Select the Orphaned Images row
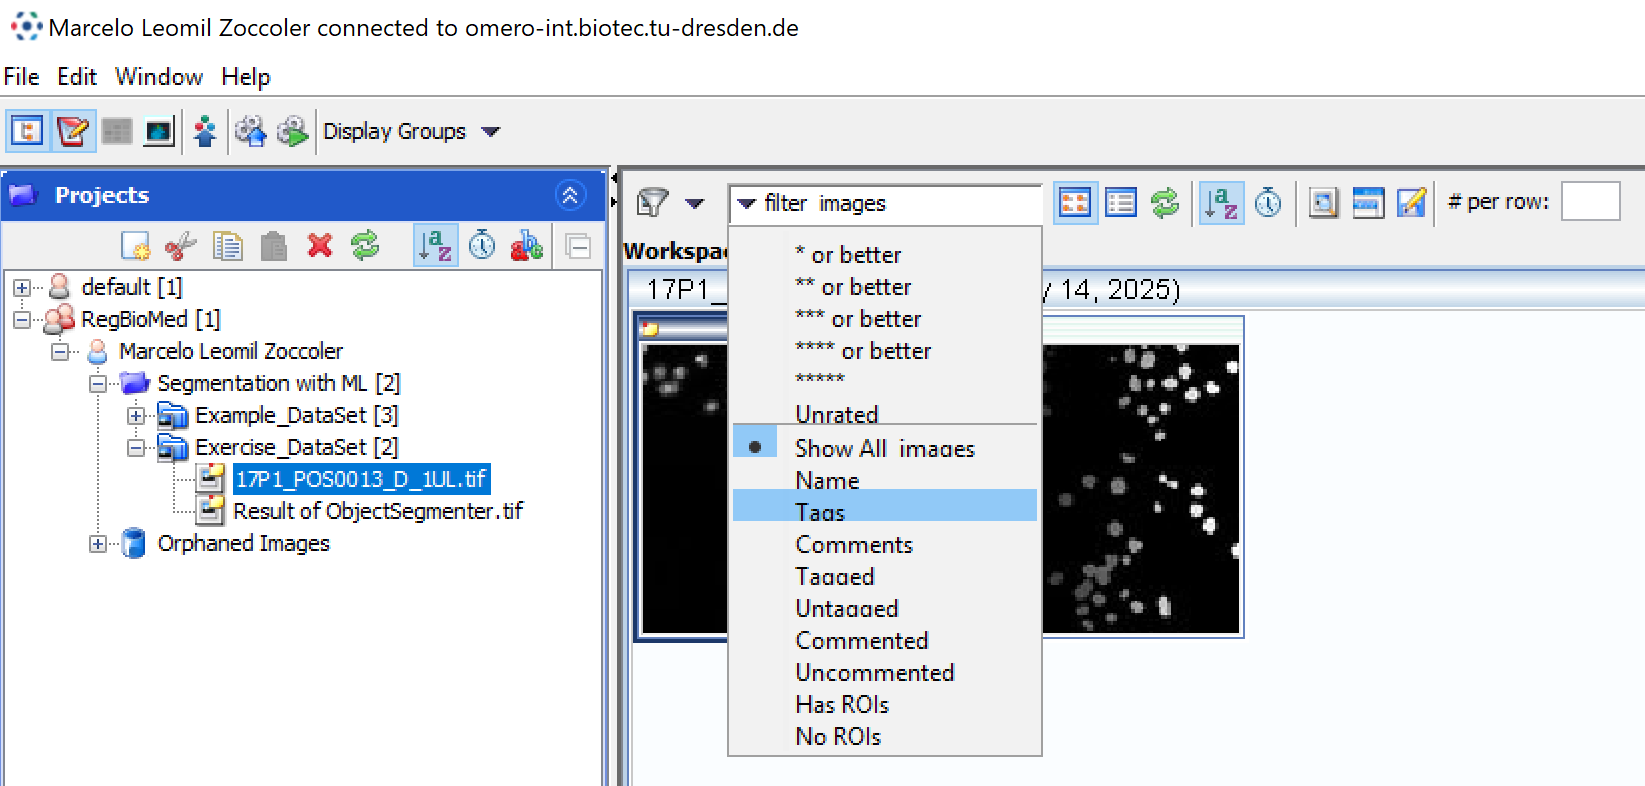This screenshot has height=786, width=1645. (x=244, y=543)
